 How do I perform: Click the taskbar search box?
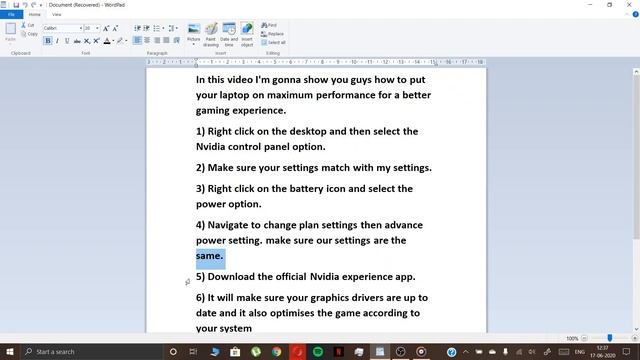pyautogui.click(x=91, y=351)
